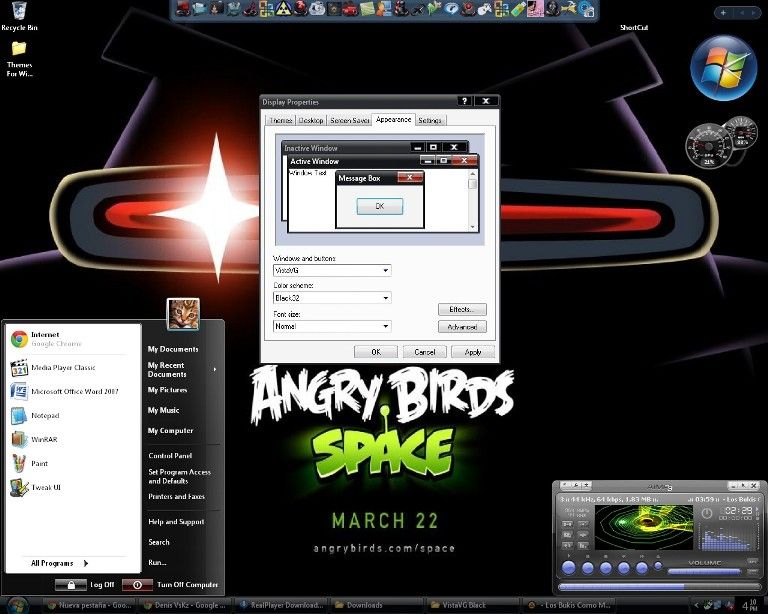
Task: Click the yellow radiation triangle dock icon
Action: coord(283,9)
